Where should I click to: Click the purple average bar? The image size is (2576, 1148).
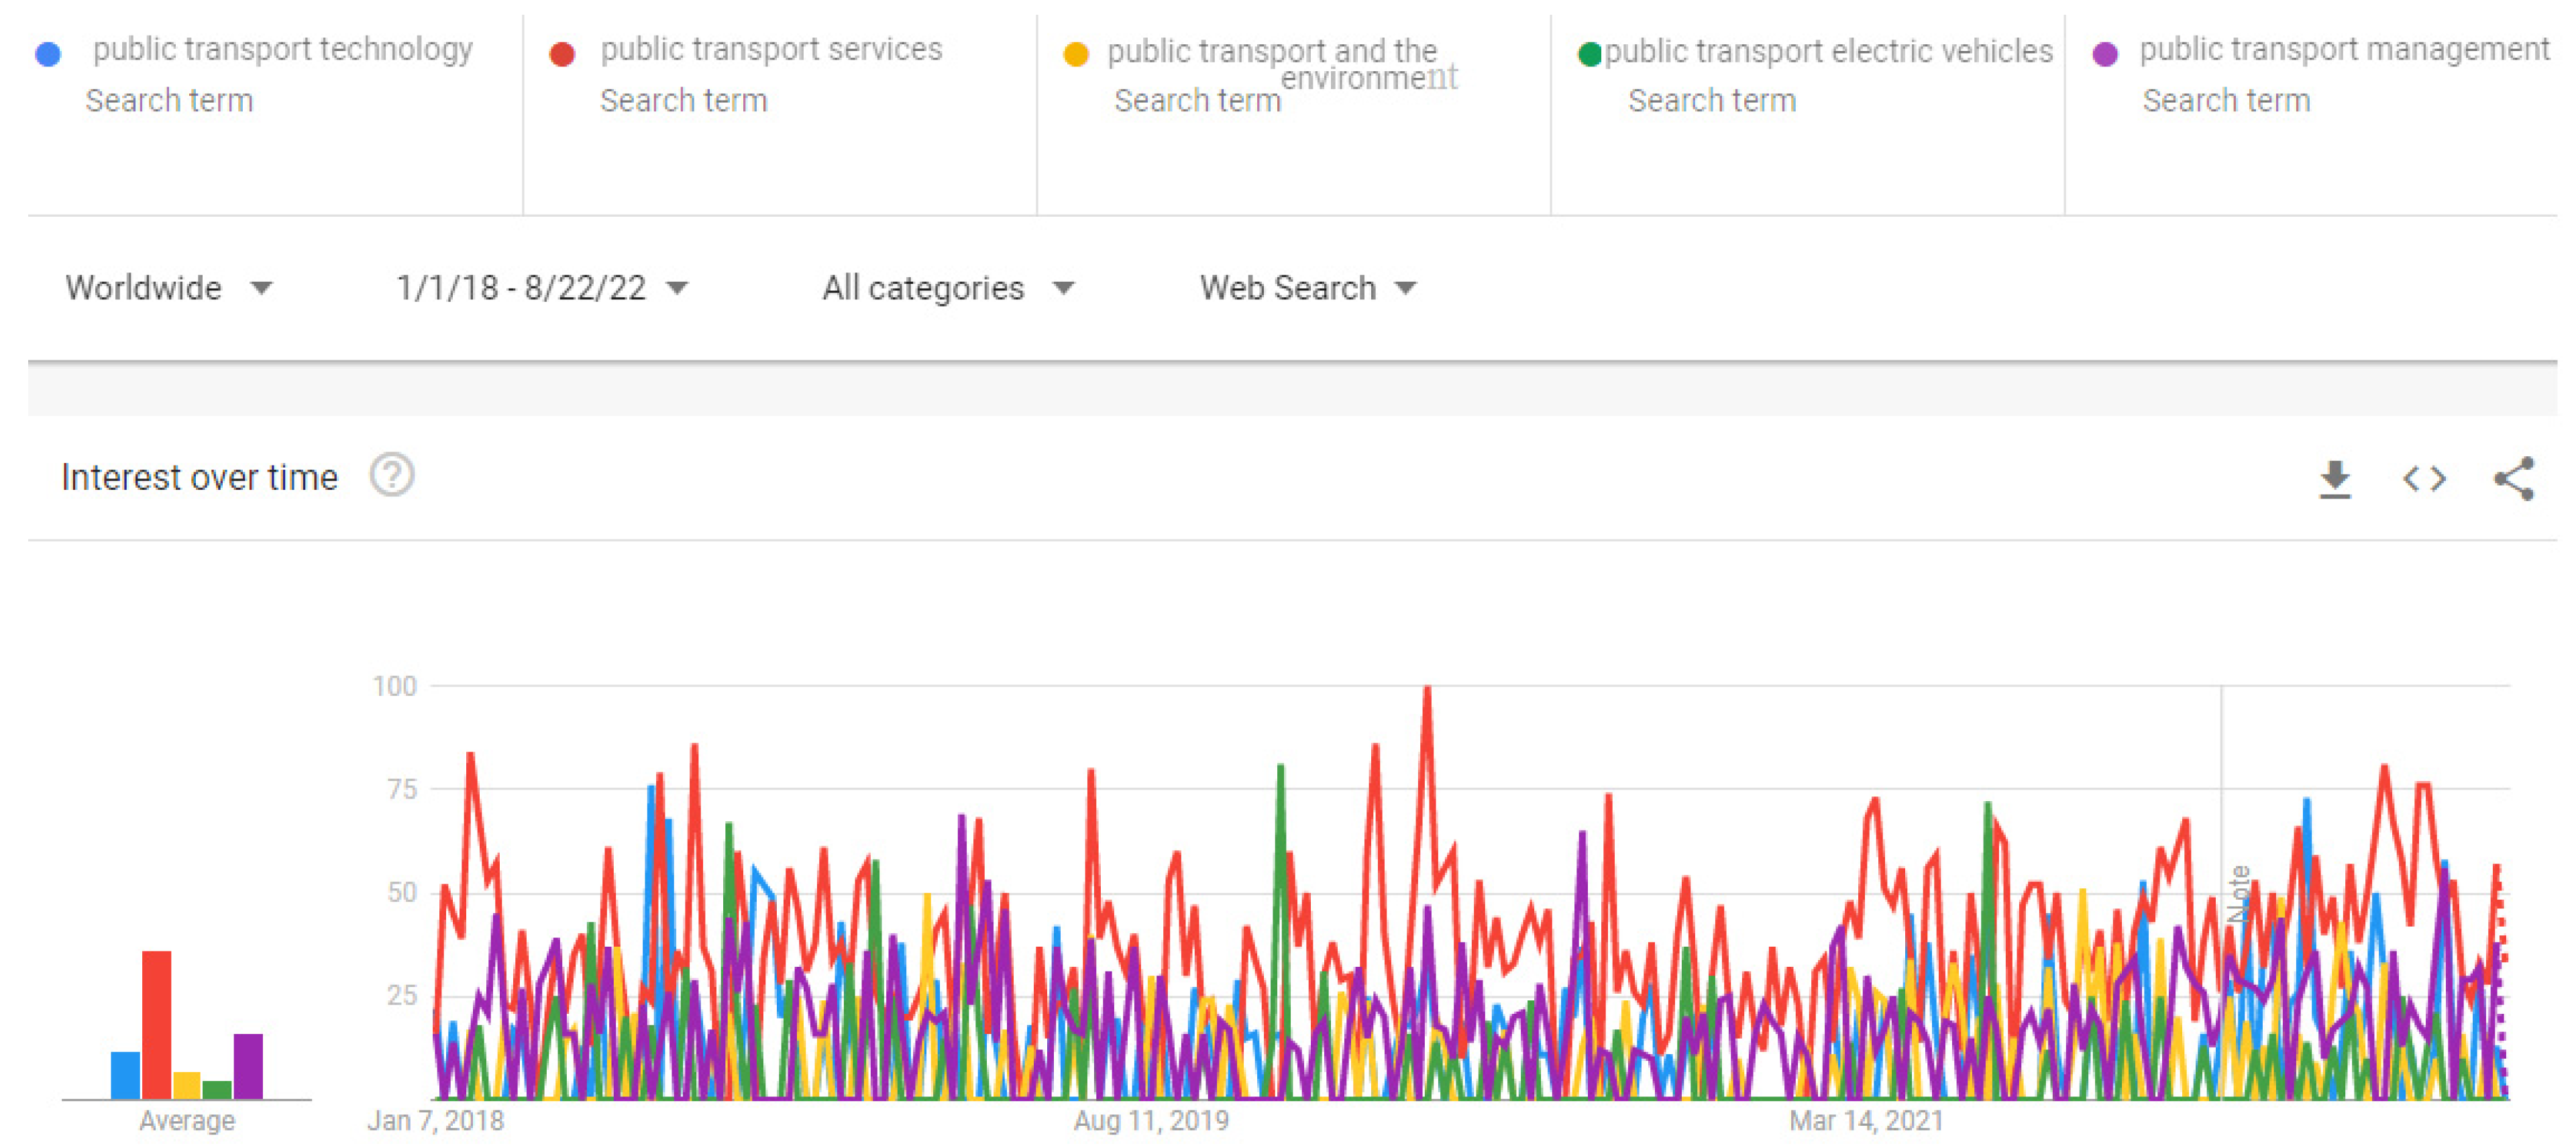pos(248,1066)
